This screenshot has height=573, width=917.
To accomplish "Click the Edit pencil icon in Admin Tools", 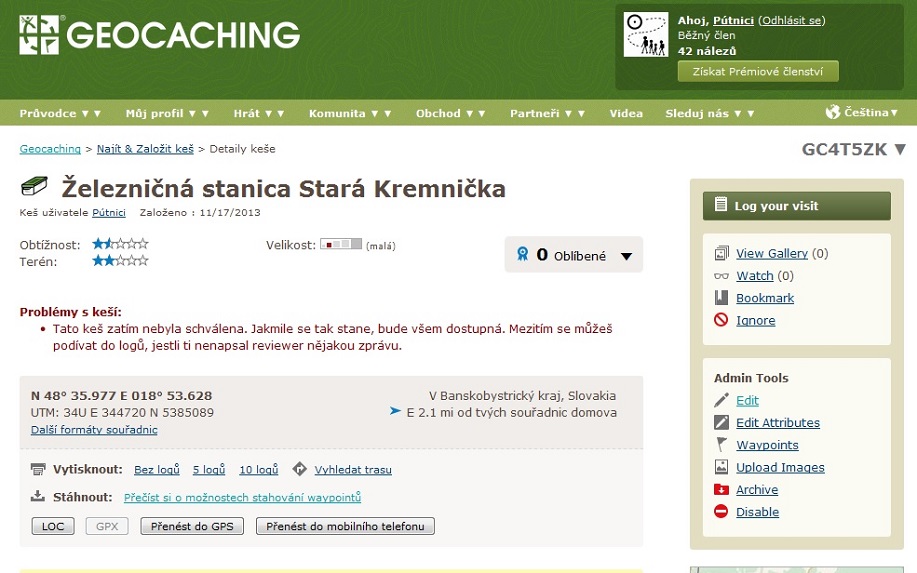I will click(721, 401).
